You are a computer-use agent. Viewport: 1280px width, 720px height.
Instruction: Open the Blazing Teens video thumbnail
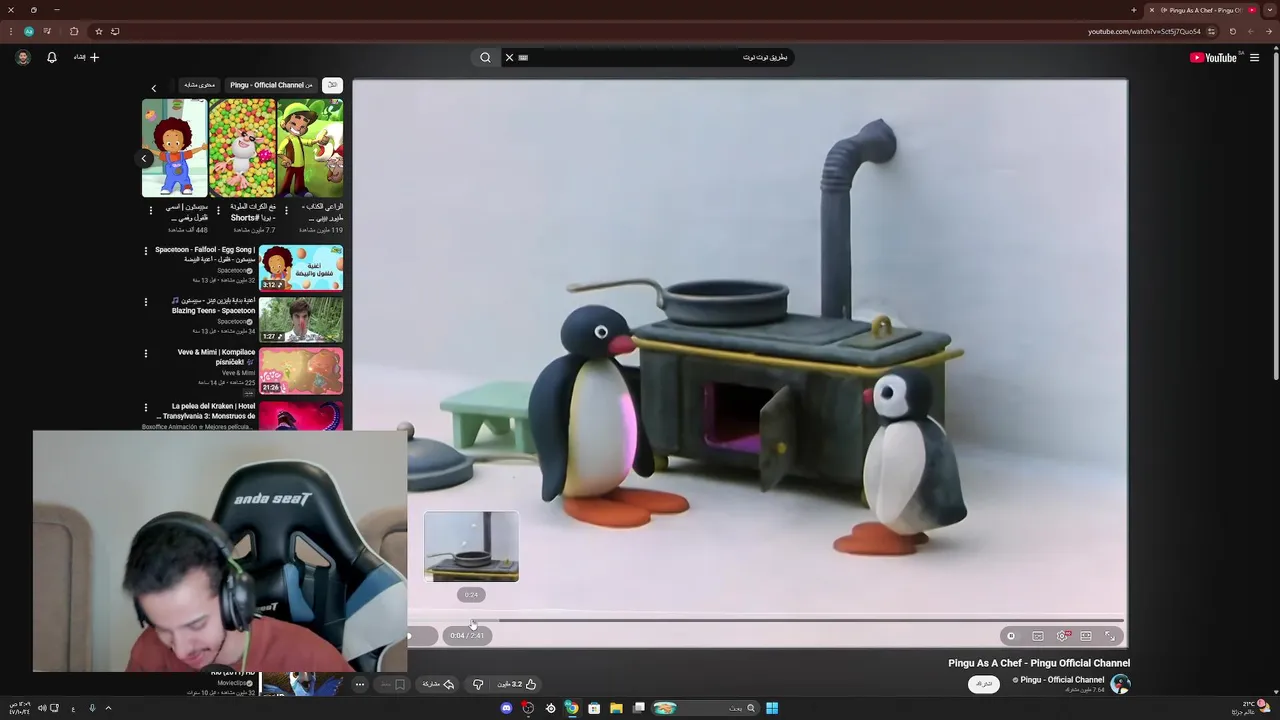[301, 320]
